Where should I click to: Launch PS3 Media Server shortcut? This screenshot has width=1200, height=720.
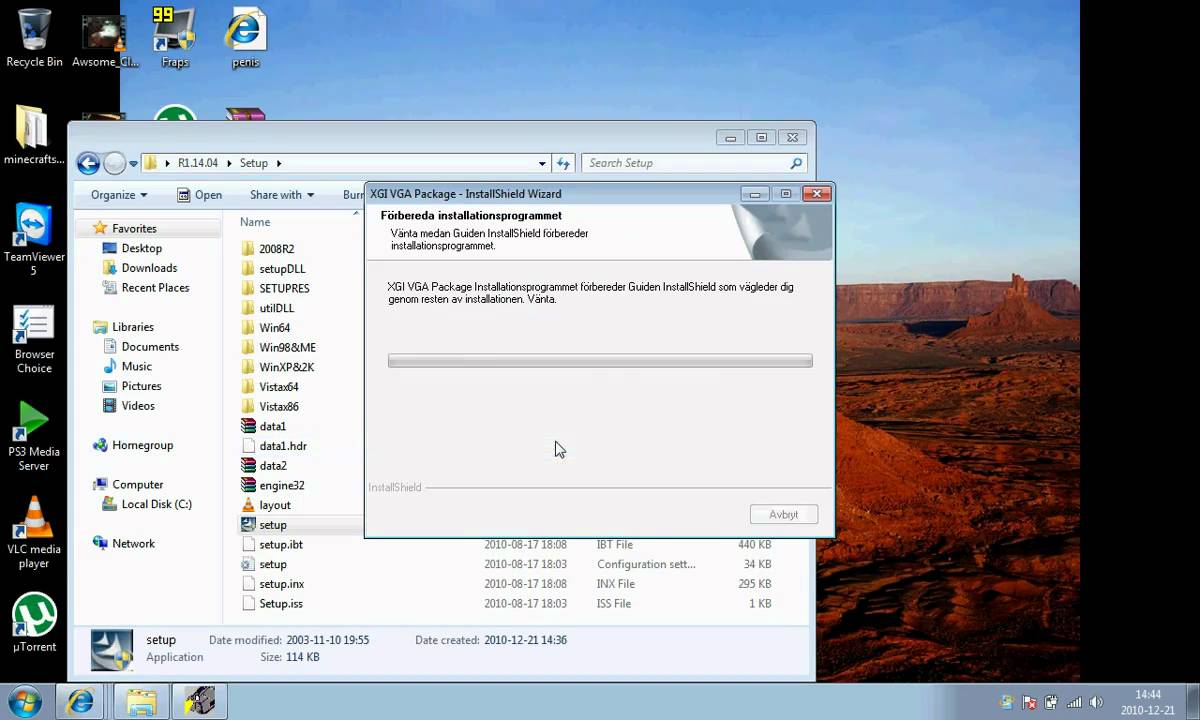click(33, 436)
